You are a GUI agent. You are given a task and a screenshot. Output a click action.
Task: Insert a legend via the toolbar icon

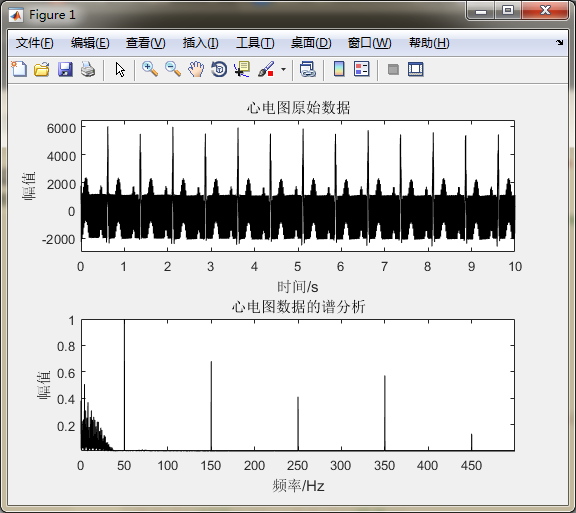click(x=362, y=69)
